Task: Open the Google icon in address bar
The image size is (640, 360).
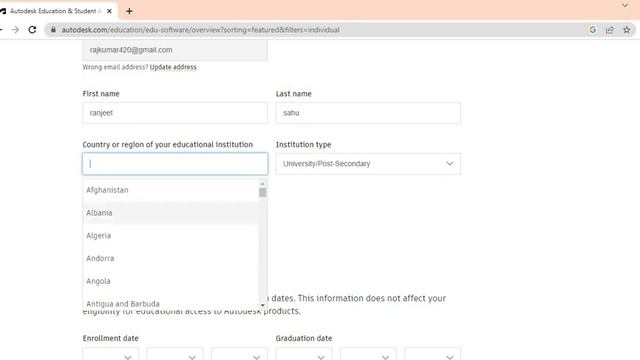Action: 593,30
